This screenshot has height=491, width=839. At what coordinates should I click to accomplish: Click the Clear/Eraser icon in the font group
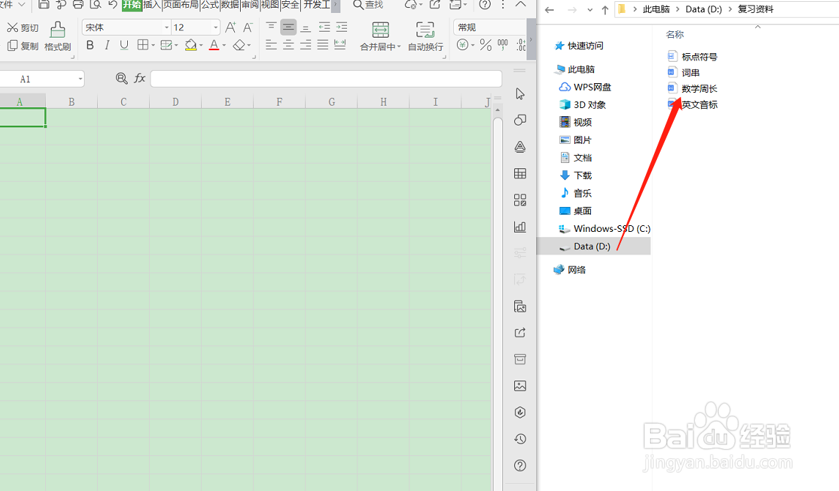coord(239,45)
